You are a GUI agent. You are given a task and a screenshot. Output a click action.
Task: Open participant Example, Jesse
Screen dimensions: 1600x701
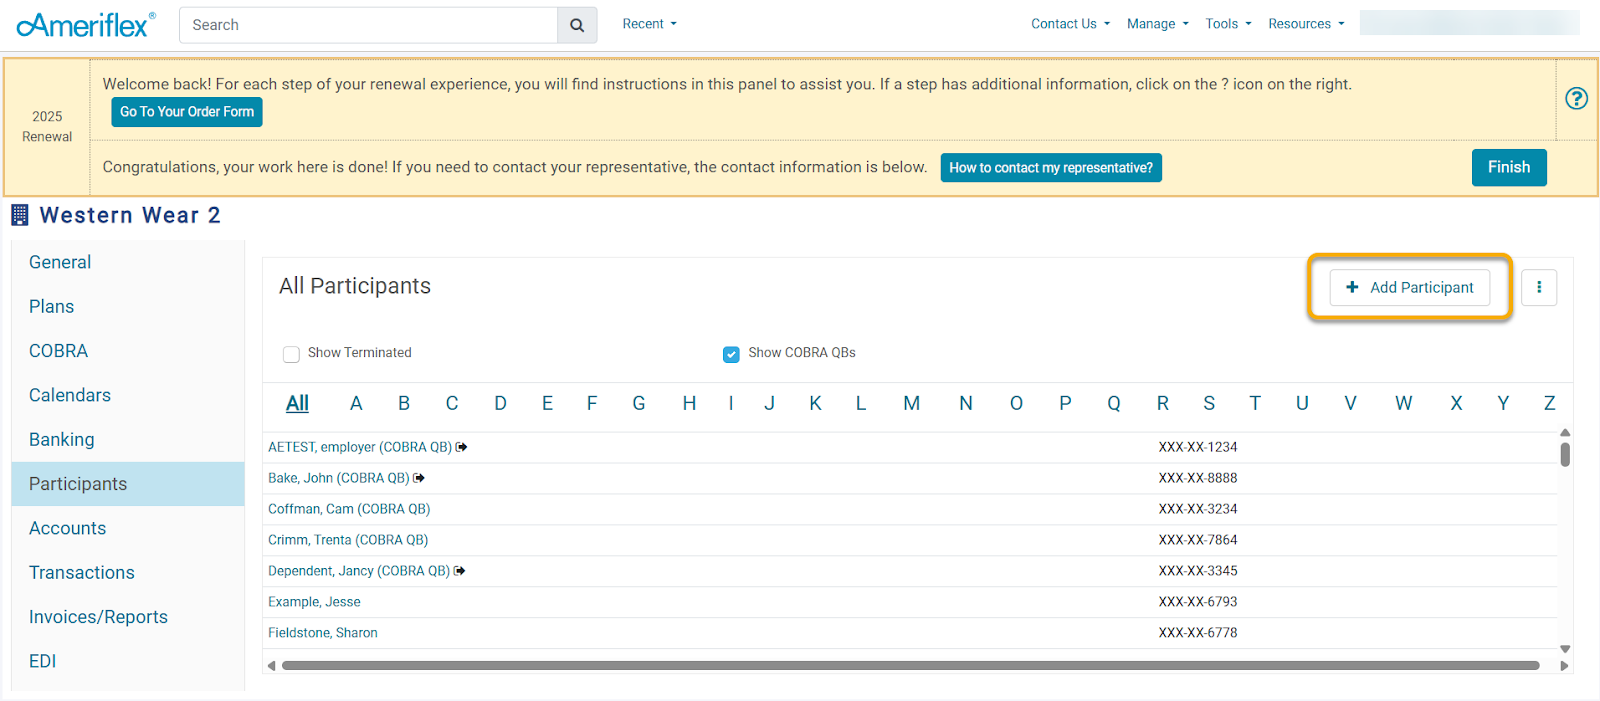coord(314,602)
